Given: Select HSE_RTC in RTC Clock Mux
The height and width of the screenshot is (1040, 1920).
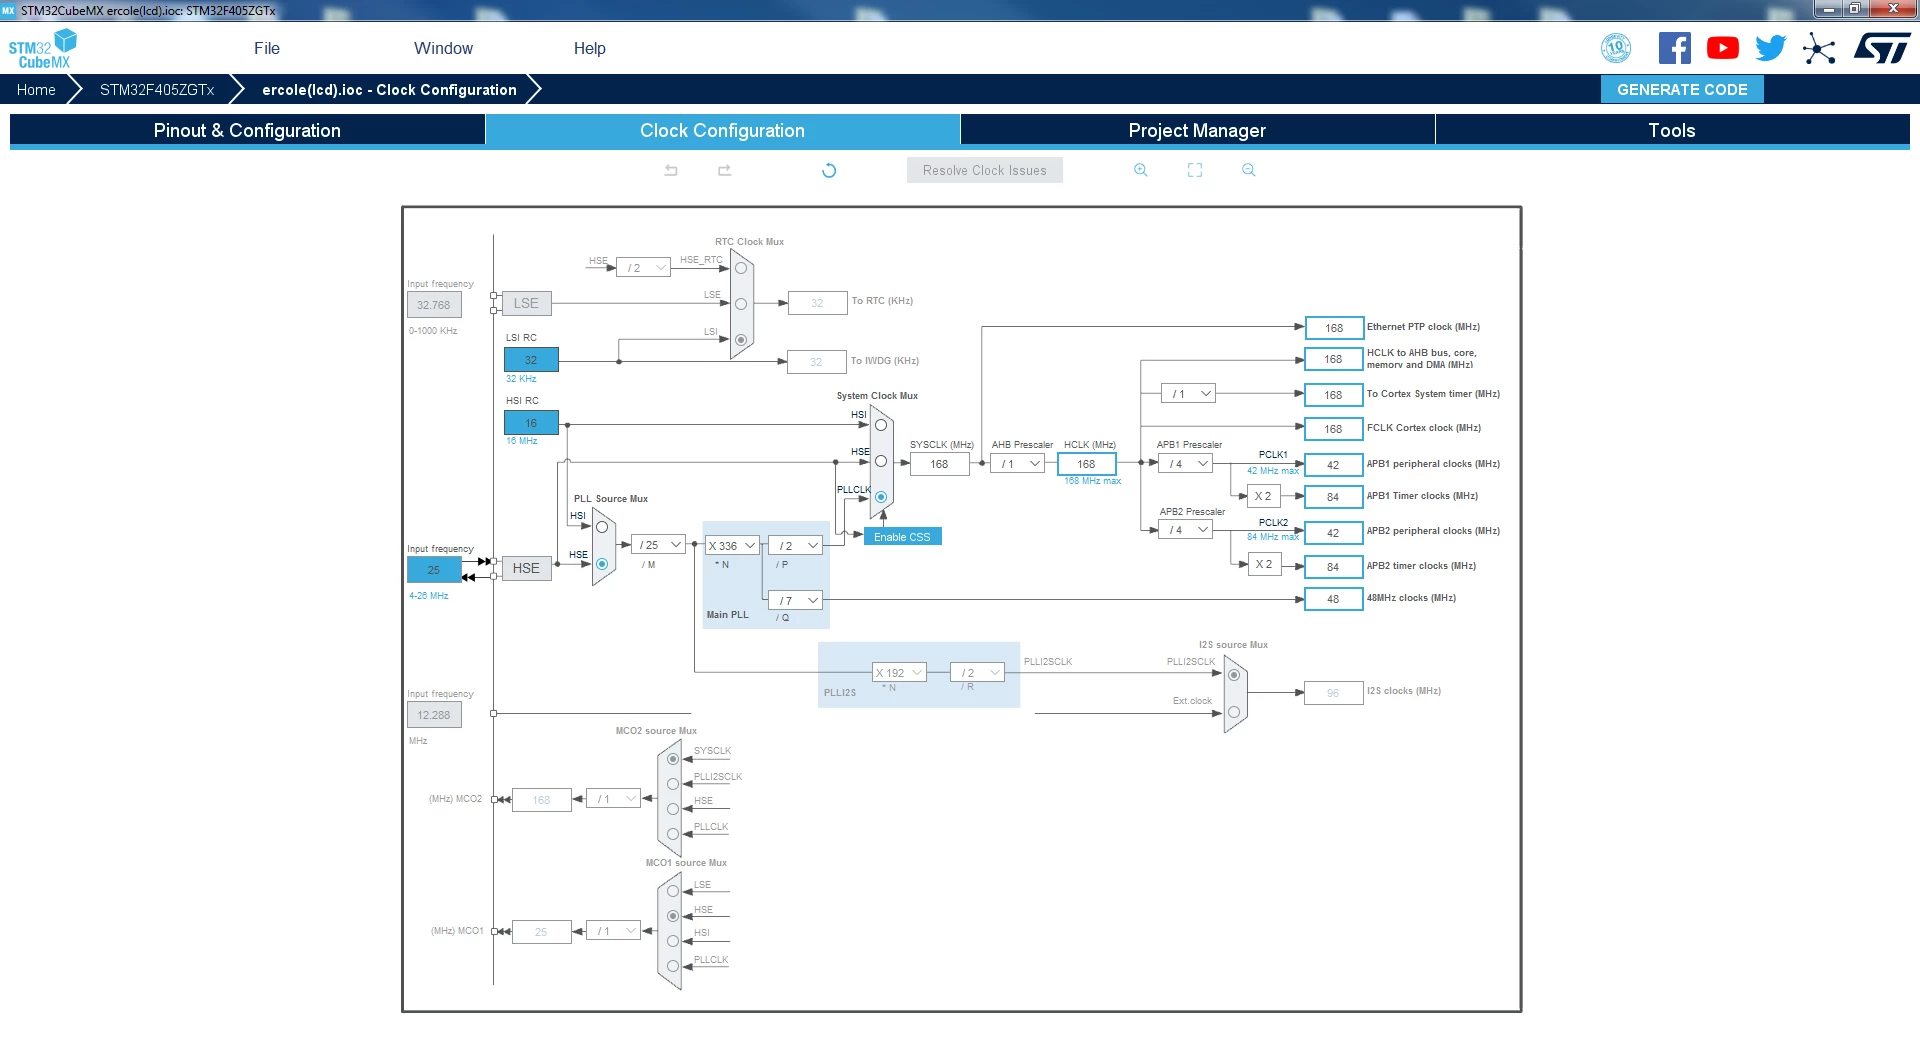Looking at the screenshot, I should 741,268.
